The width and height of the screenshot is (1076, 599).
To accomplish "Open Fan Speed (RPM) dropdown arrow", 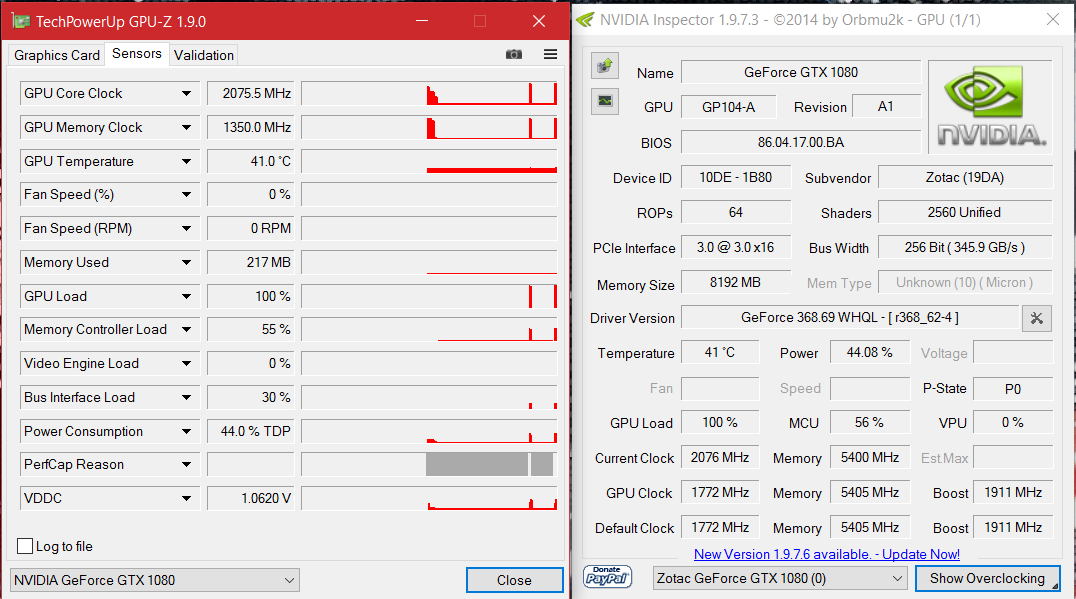I will point(186,228).
